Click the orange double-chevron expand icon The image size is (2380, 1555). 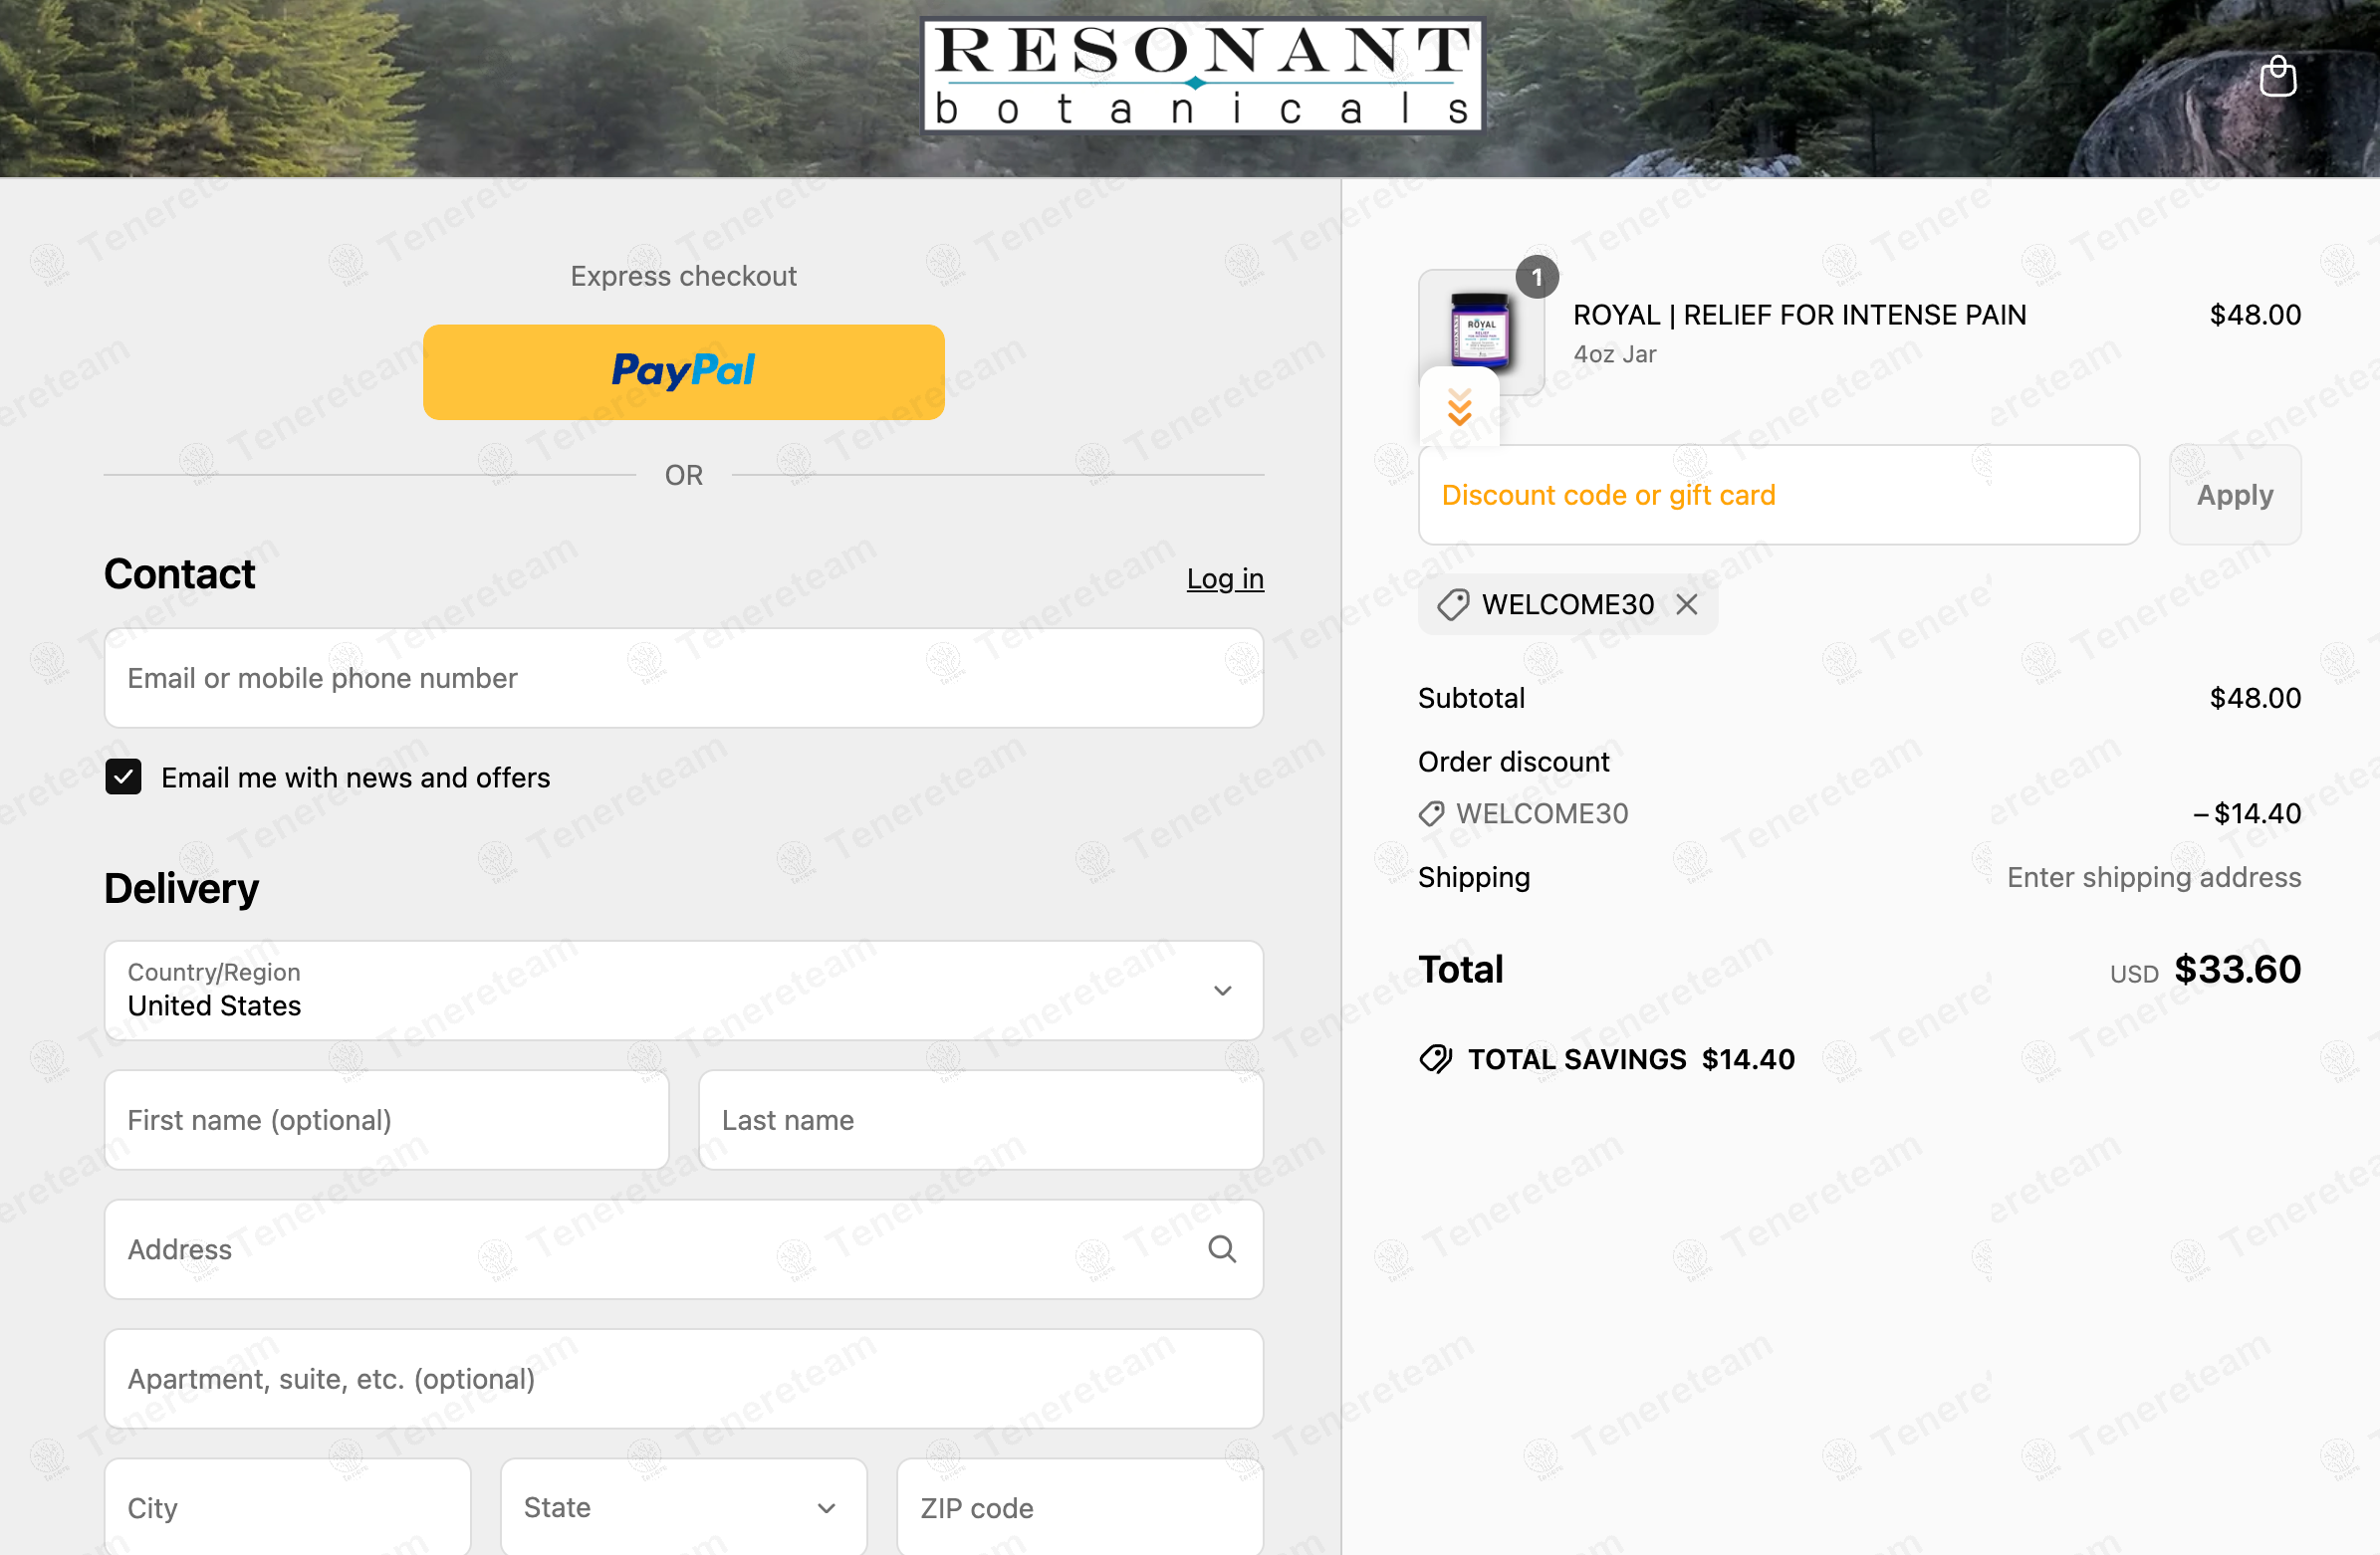tap(1459, 407)
